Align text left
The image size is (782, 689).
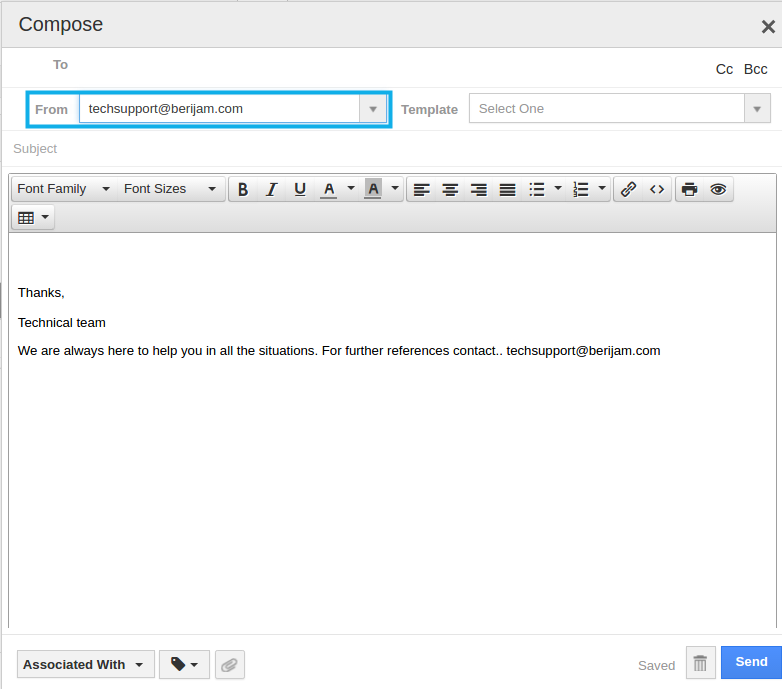422,189
